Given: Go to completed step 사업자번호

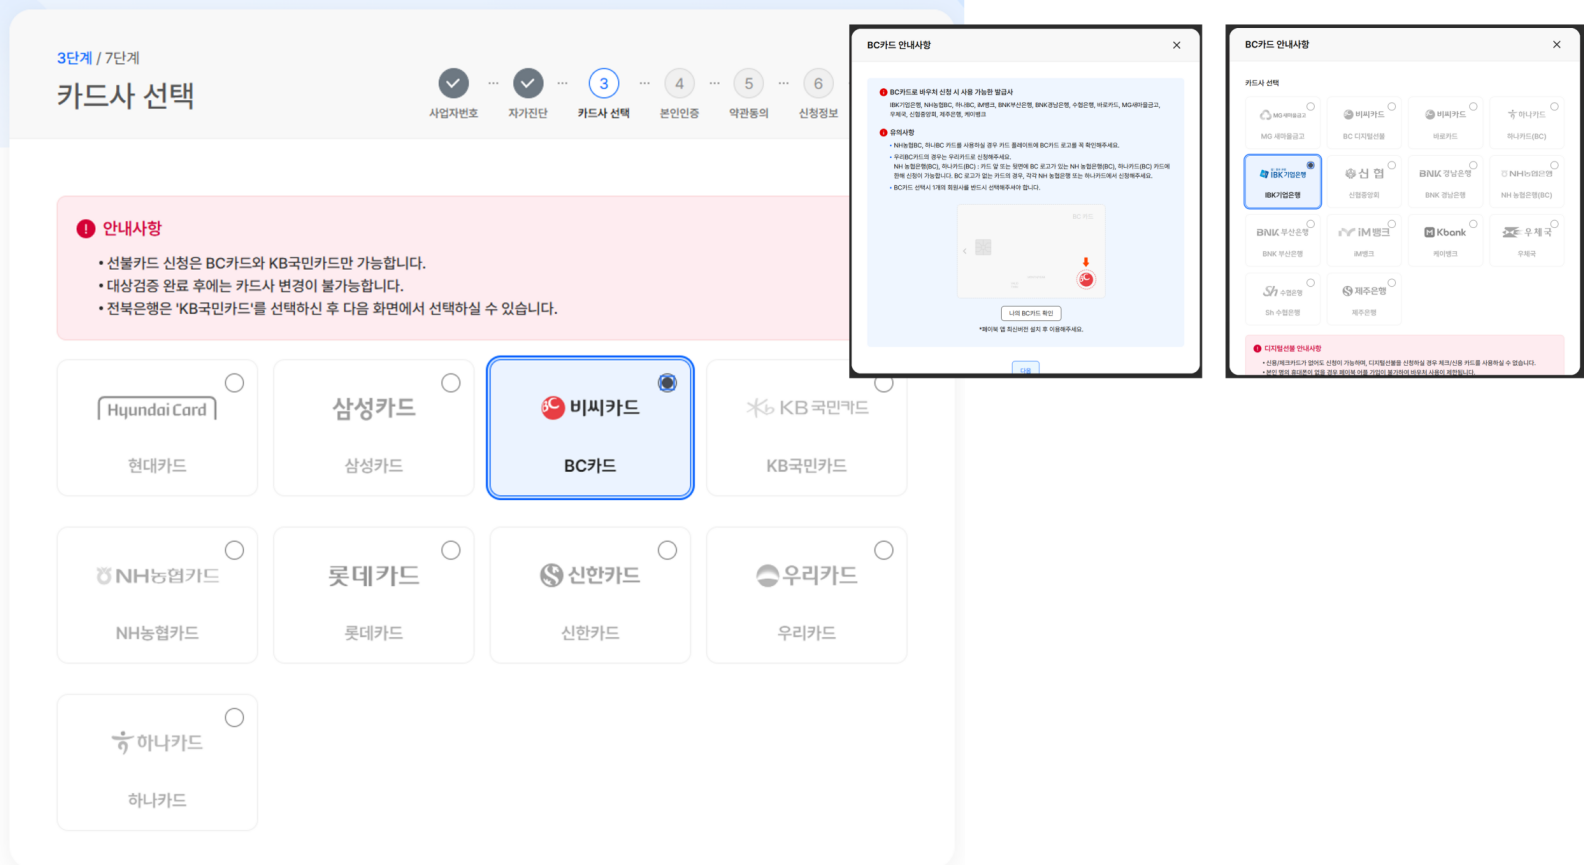Looking at the screenshot, I should coord(453,84).
